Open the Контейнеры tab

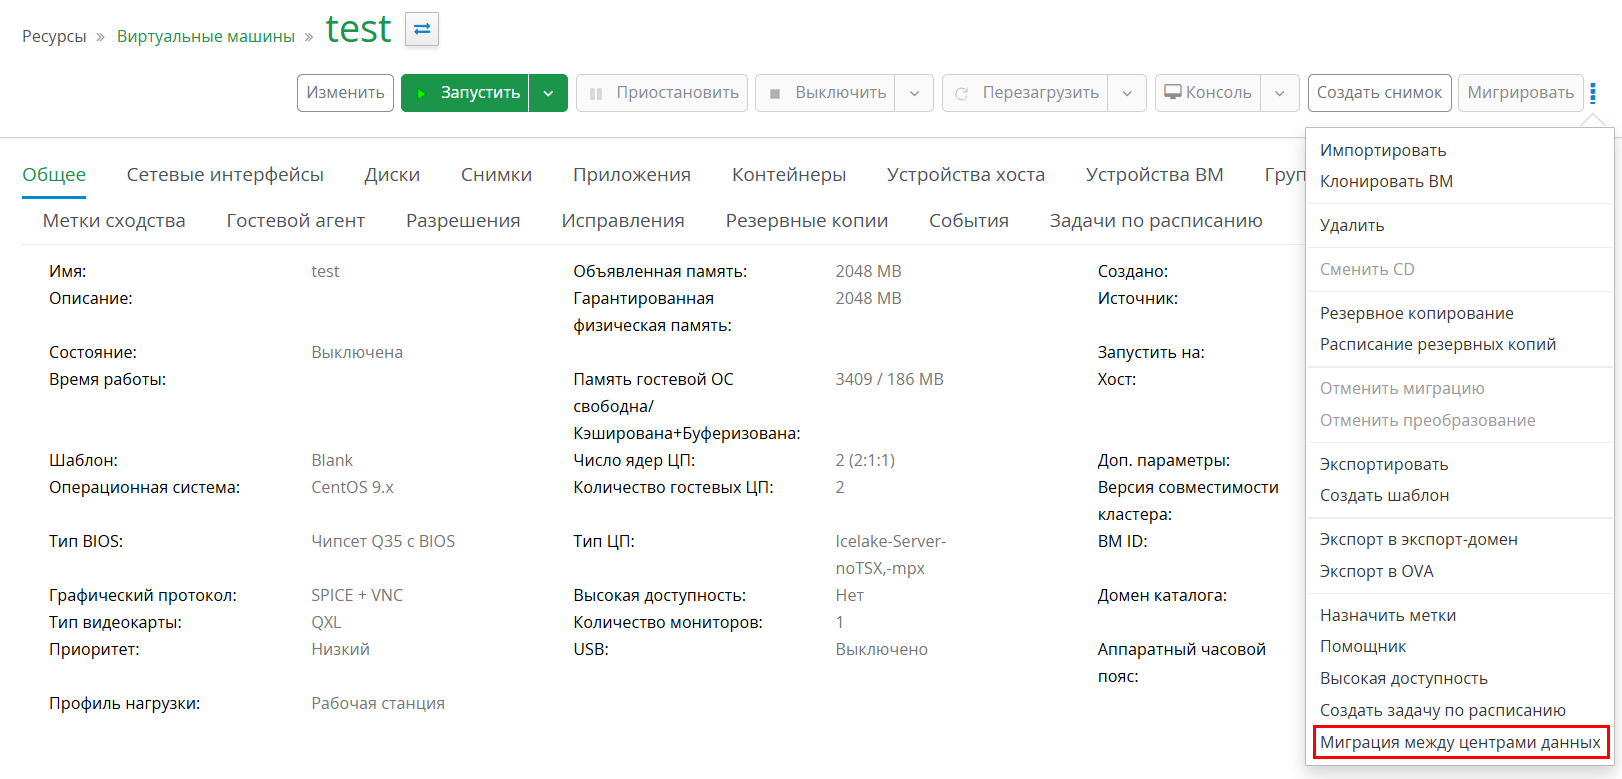[789, 175]
